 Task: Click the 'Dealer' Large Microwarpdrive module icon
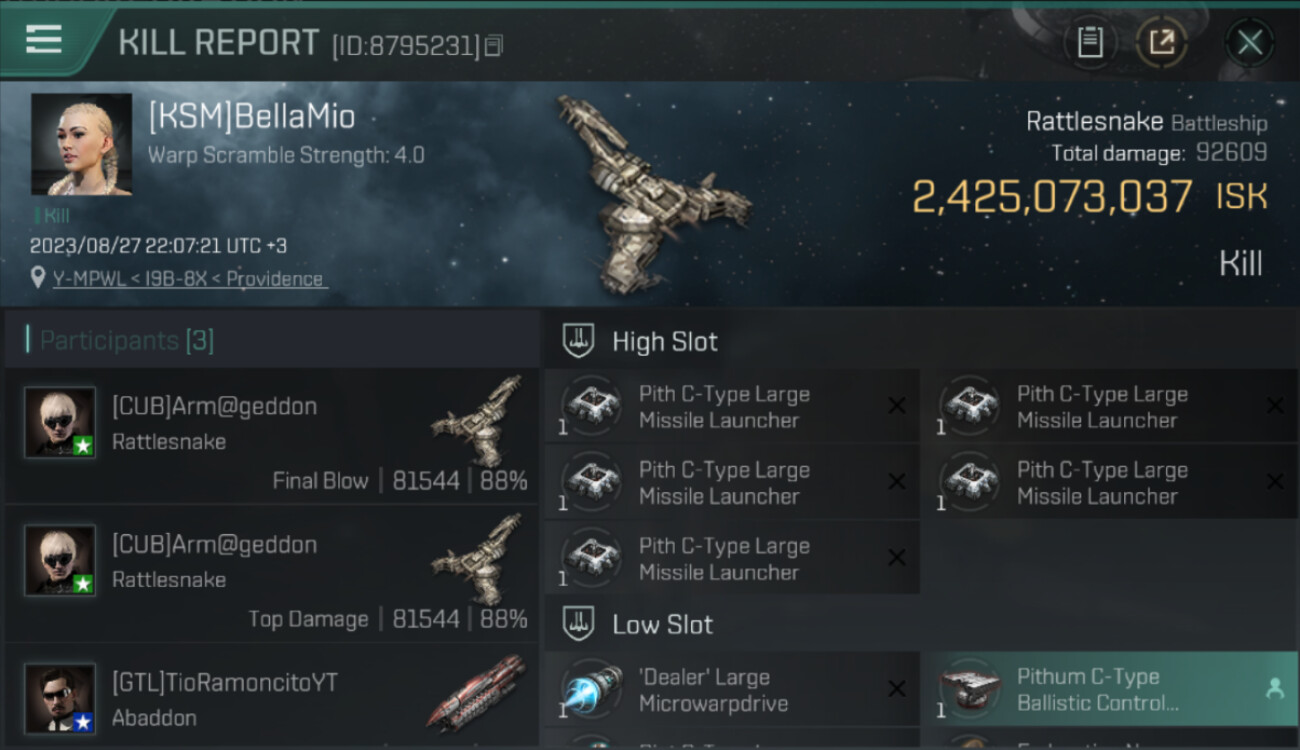[x=592, y=691]
